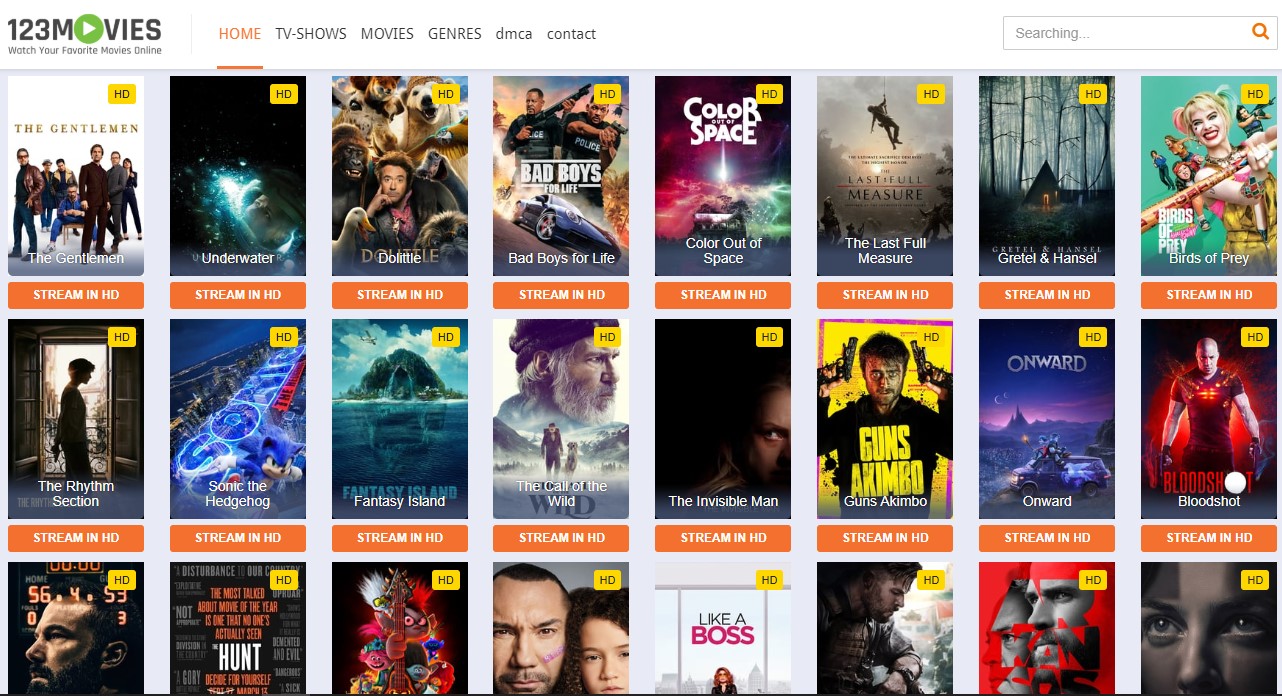1282x696 pixels.
Task: Open the contact page
Action: coord(571,34)
